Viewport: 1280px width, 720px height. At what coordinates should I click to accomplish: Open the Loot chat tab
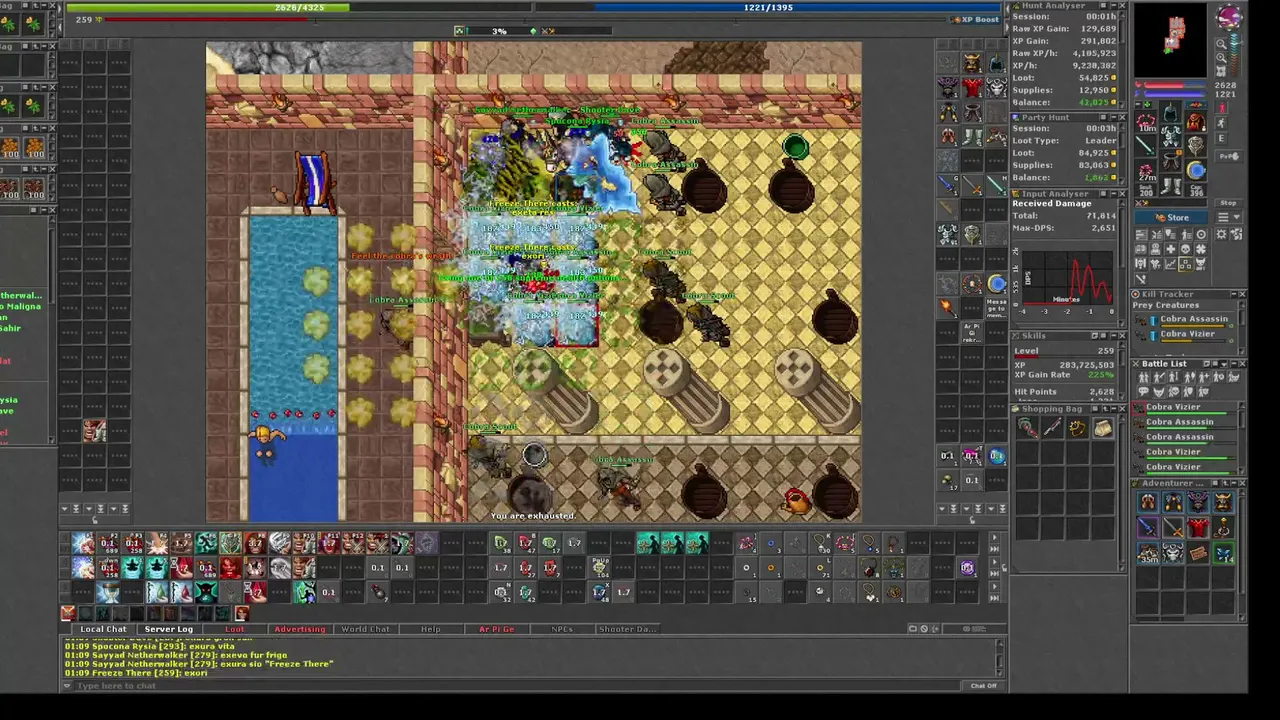(234, 629)
